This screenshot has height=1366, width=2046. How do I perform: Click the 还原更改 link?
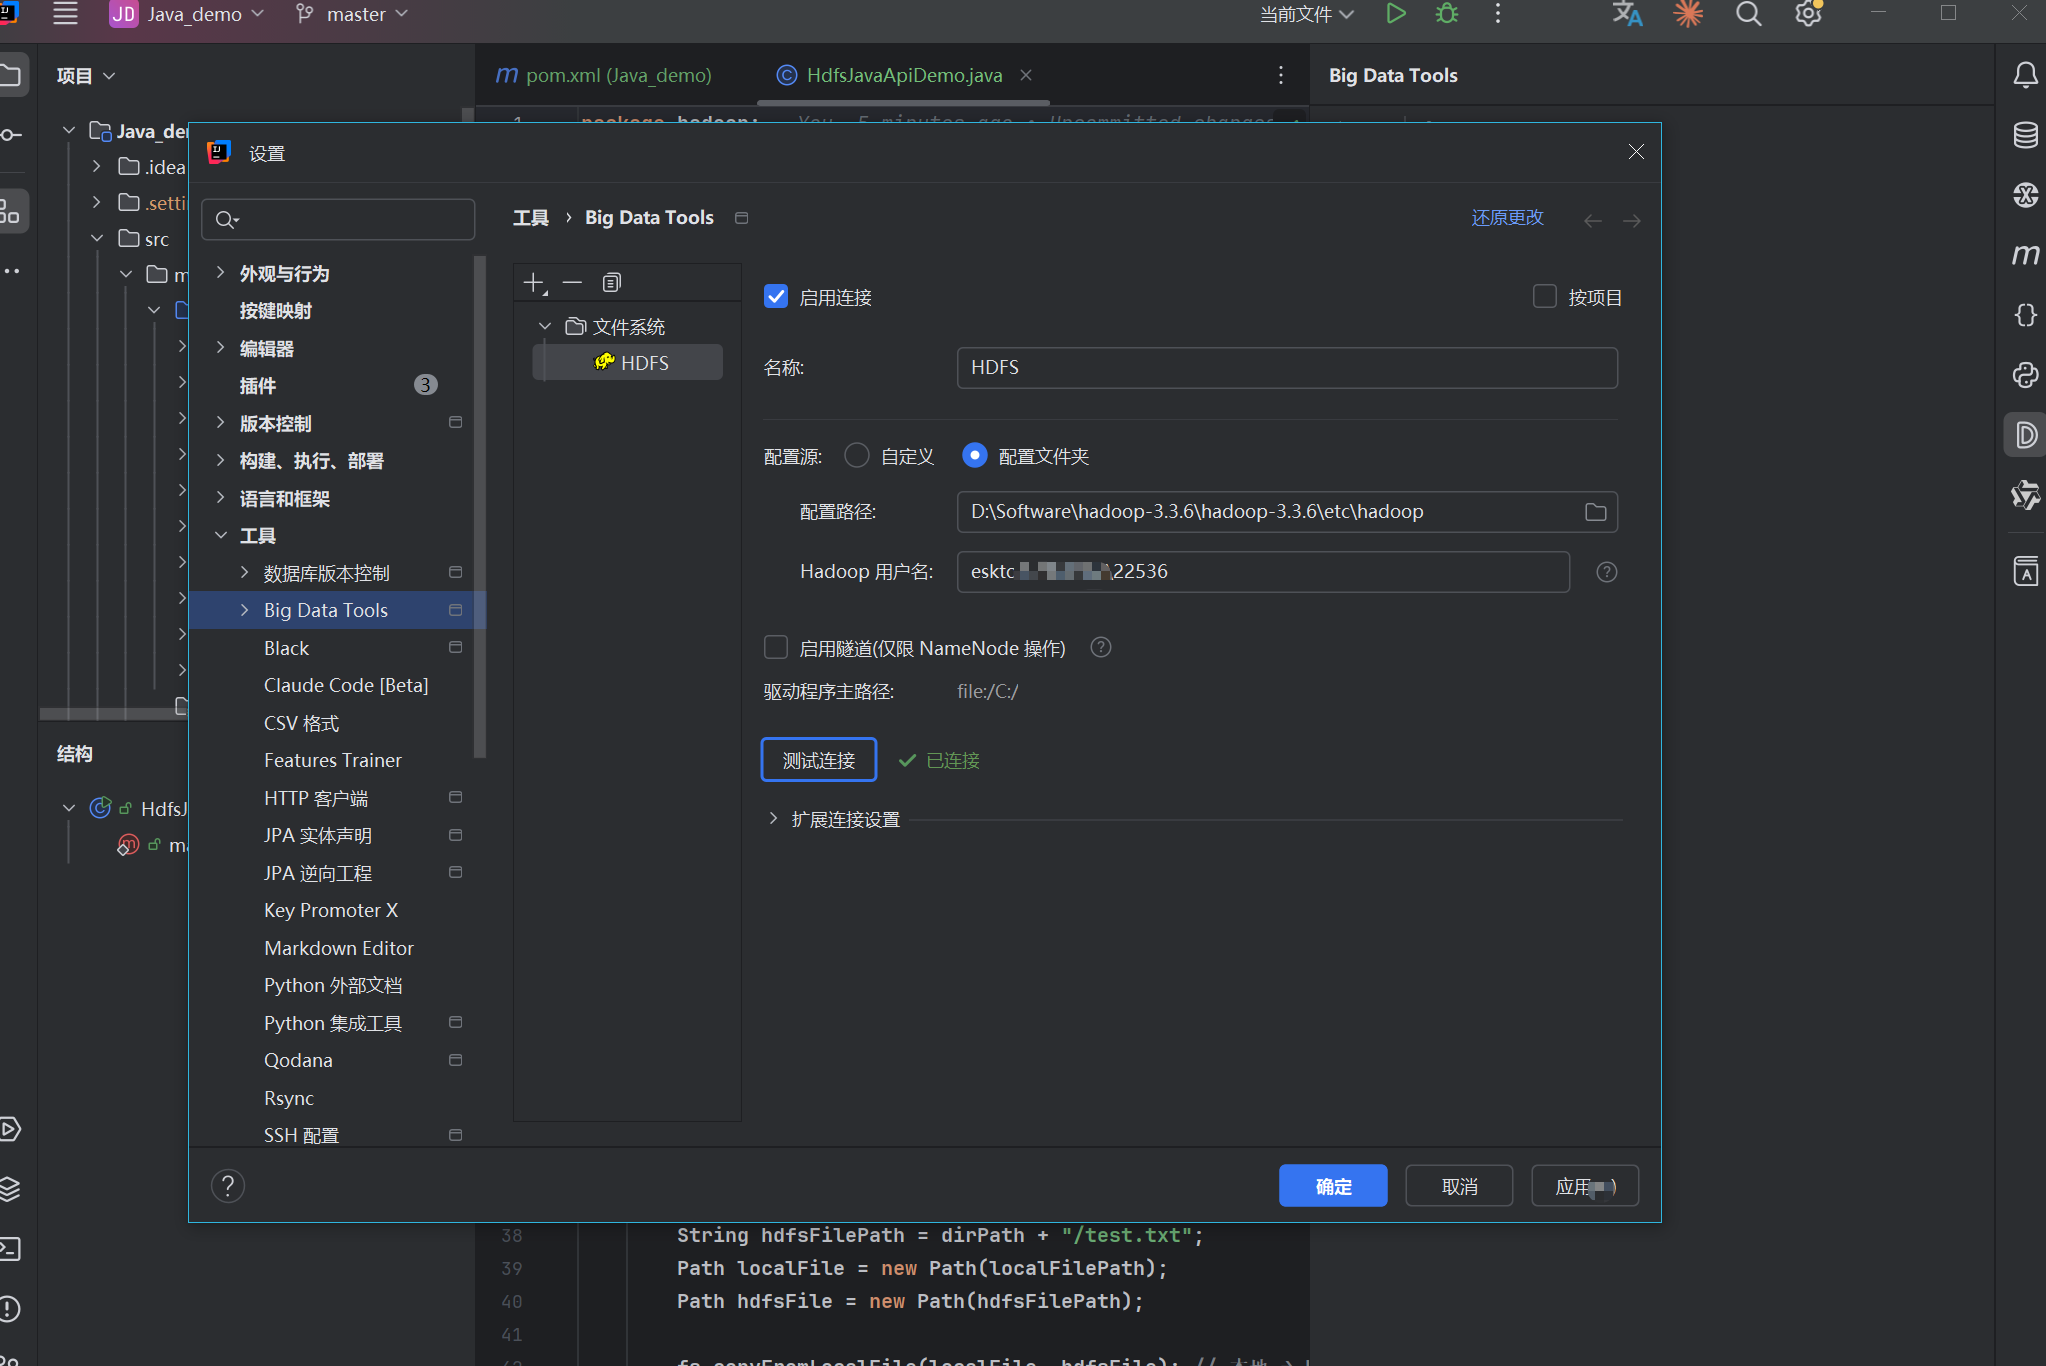point(1507,218)
